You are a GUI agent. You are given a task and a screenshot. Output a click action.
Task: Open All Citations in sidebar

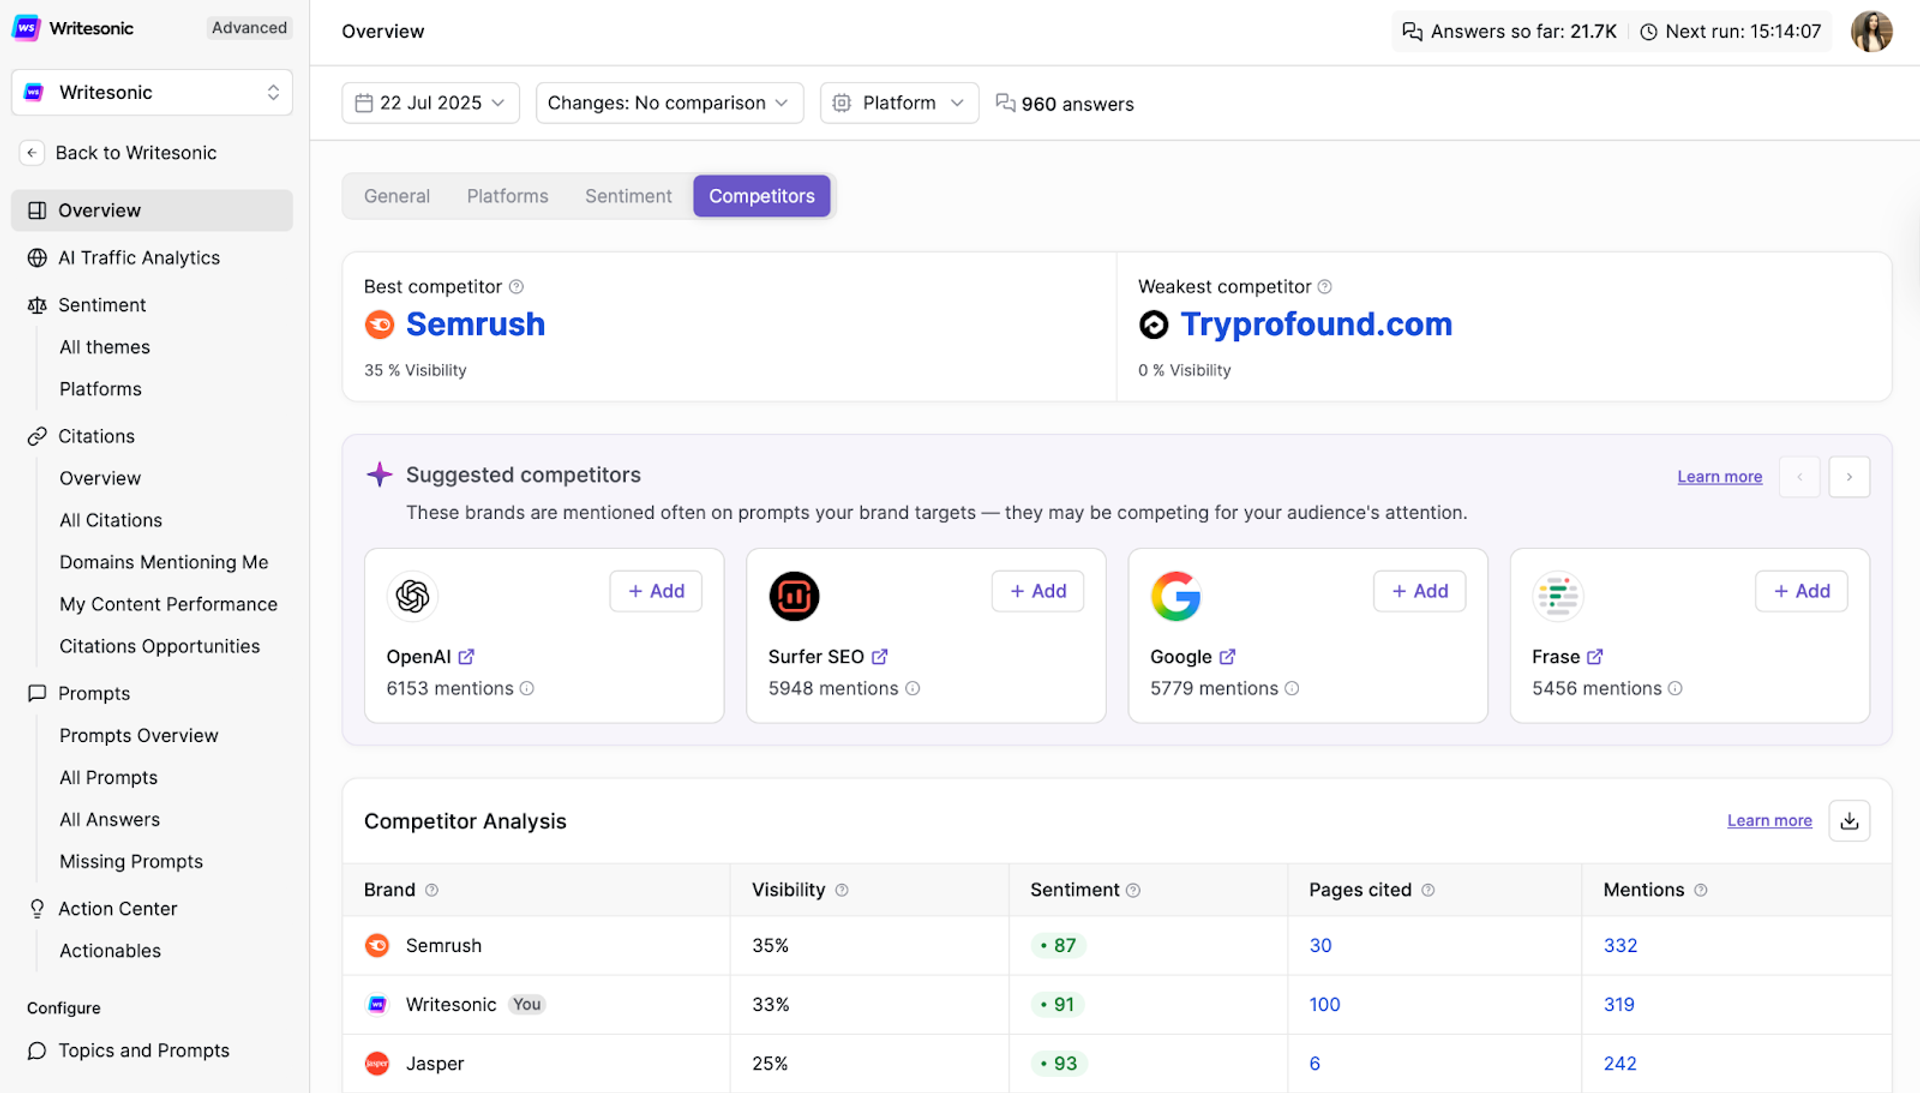click(111, 520)
